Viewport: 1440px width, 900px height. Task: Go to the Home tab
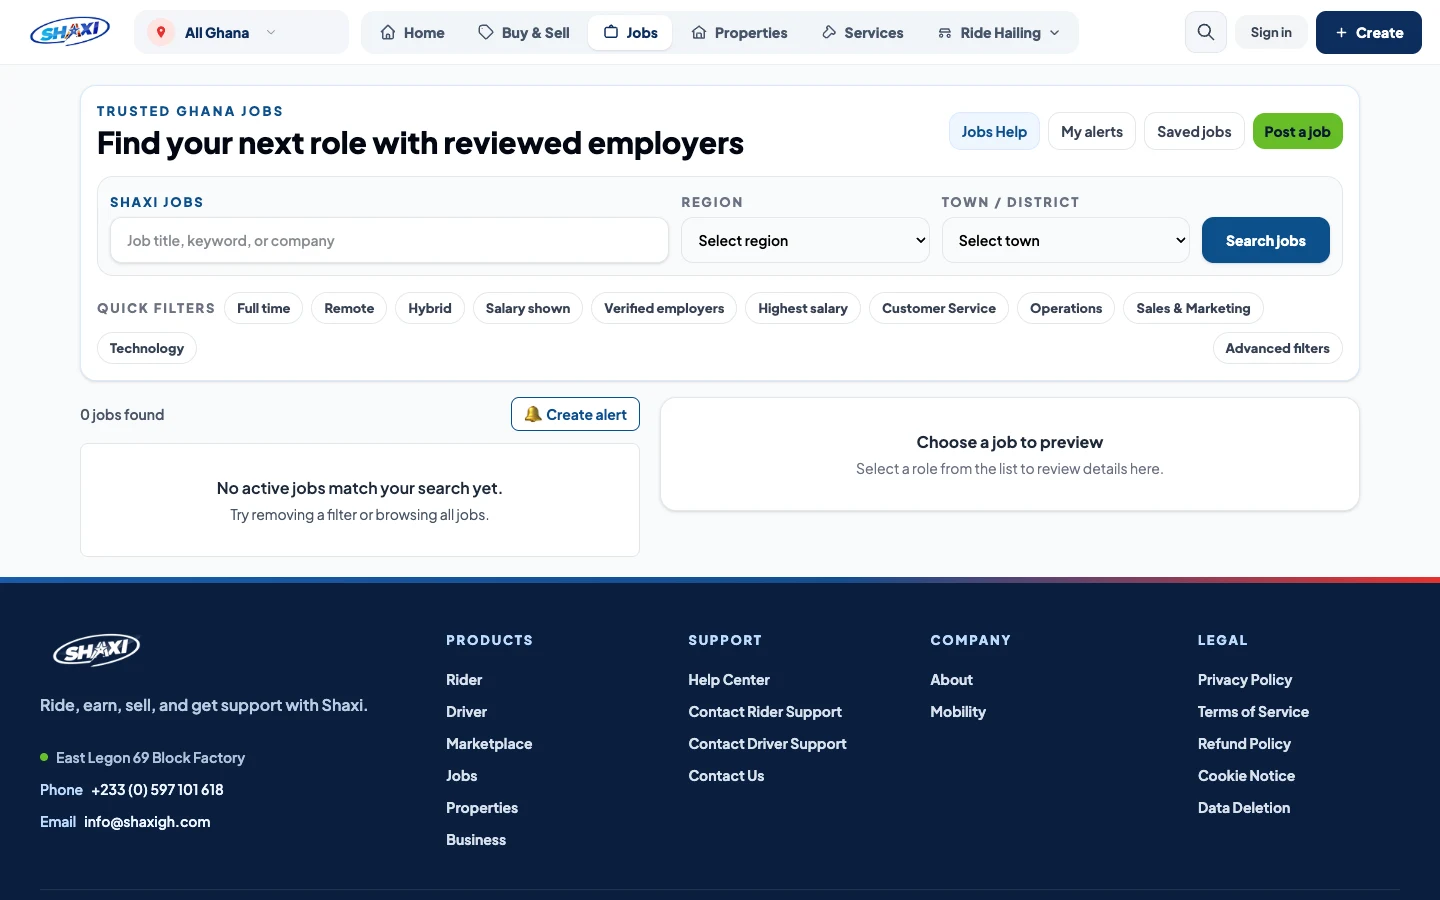[x=412, y=33]
